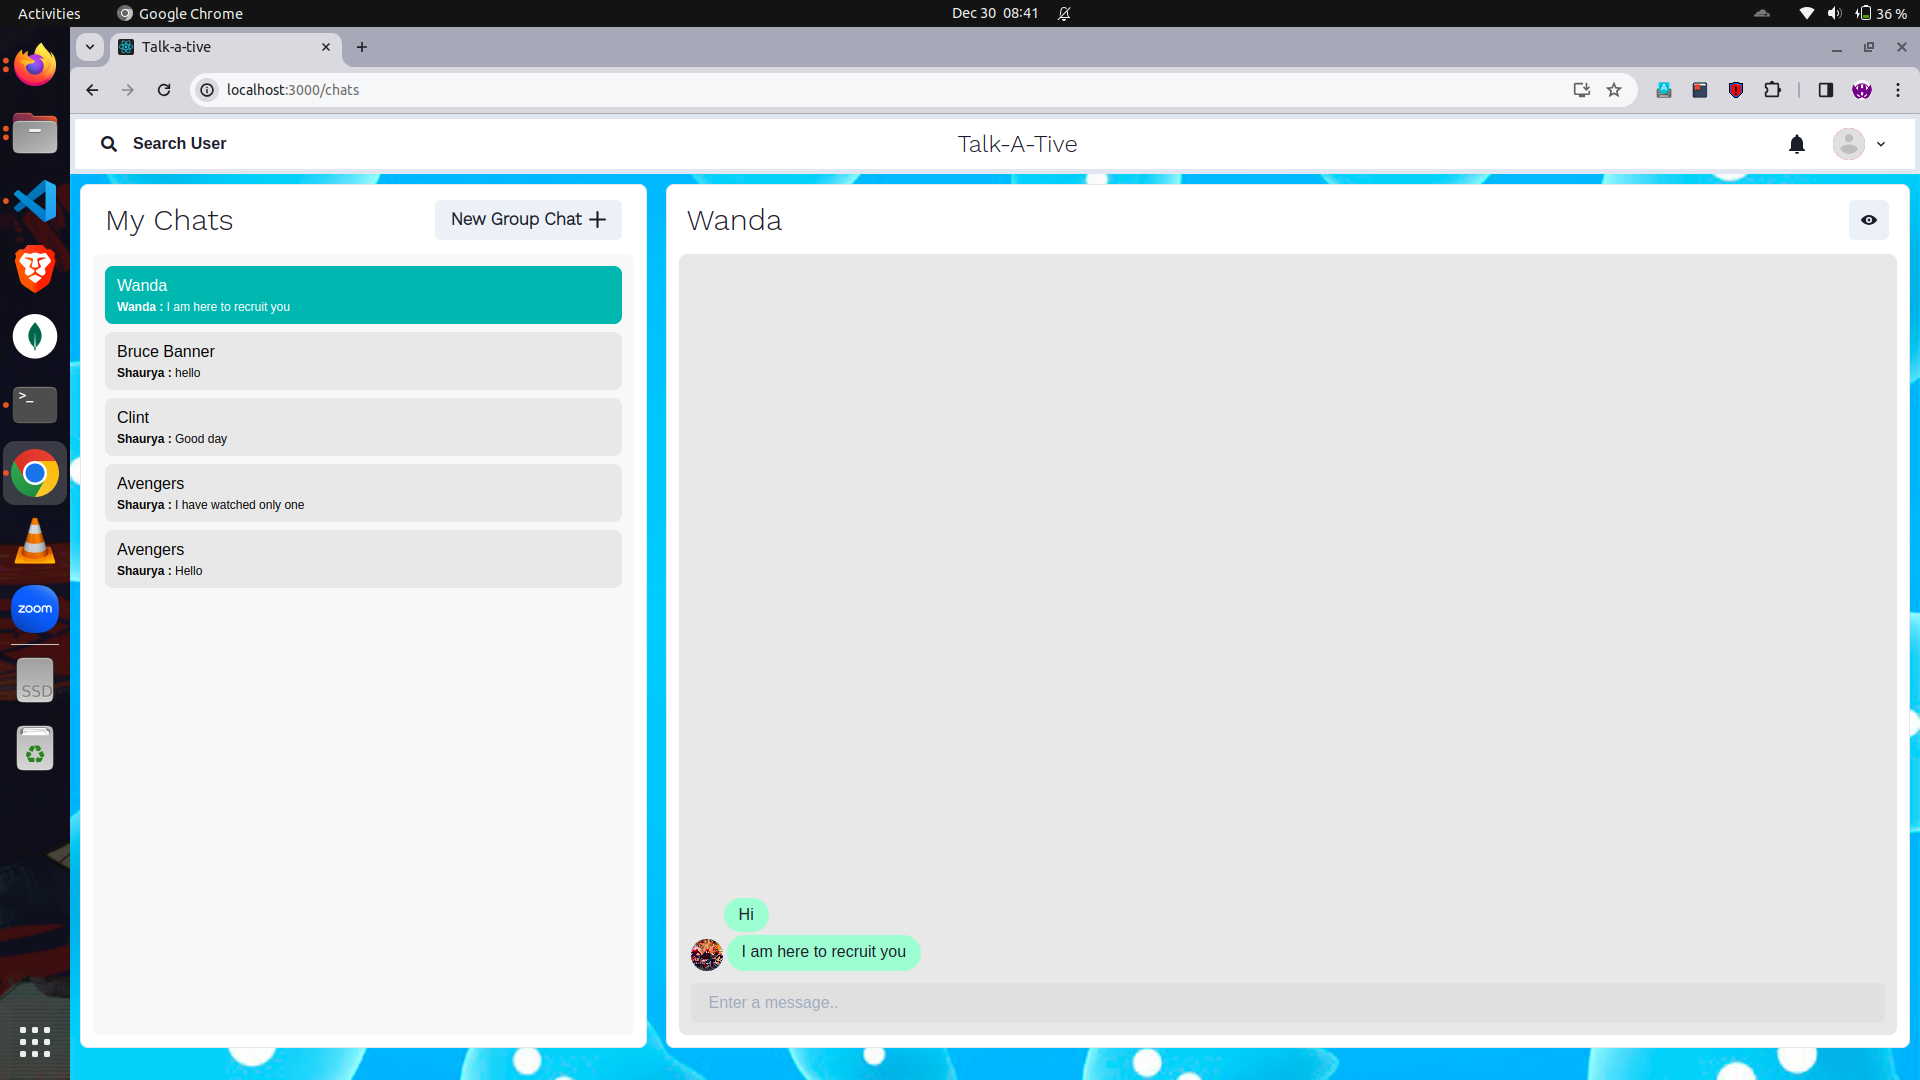Open Wanda's profile with eye icon
The width and height of the screenshot is (1920, 1080).
[1868, 220]
